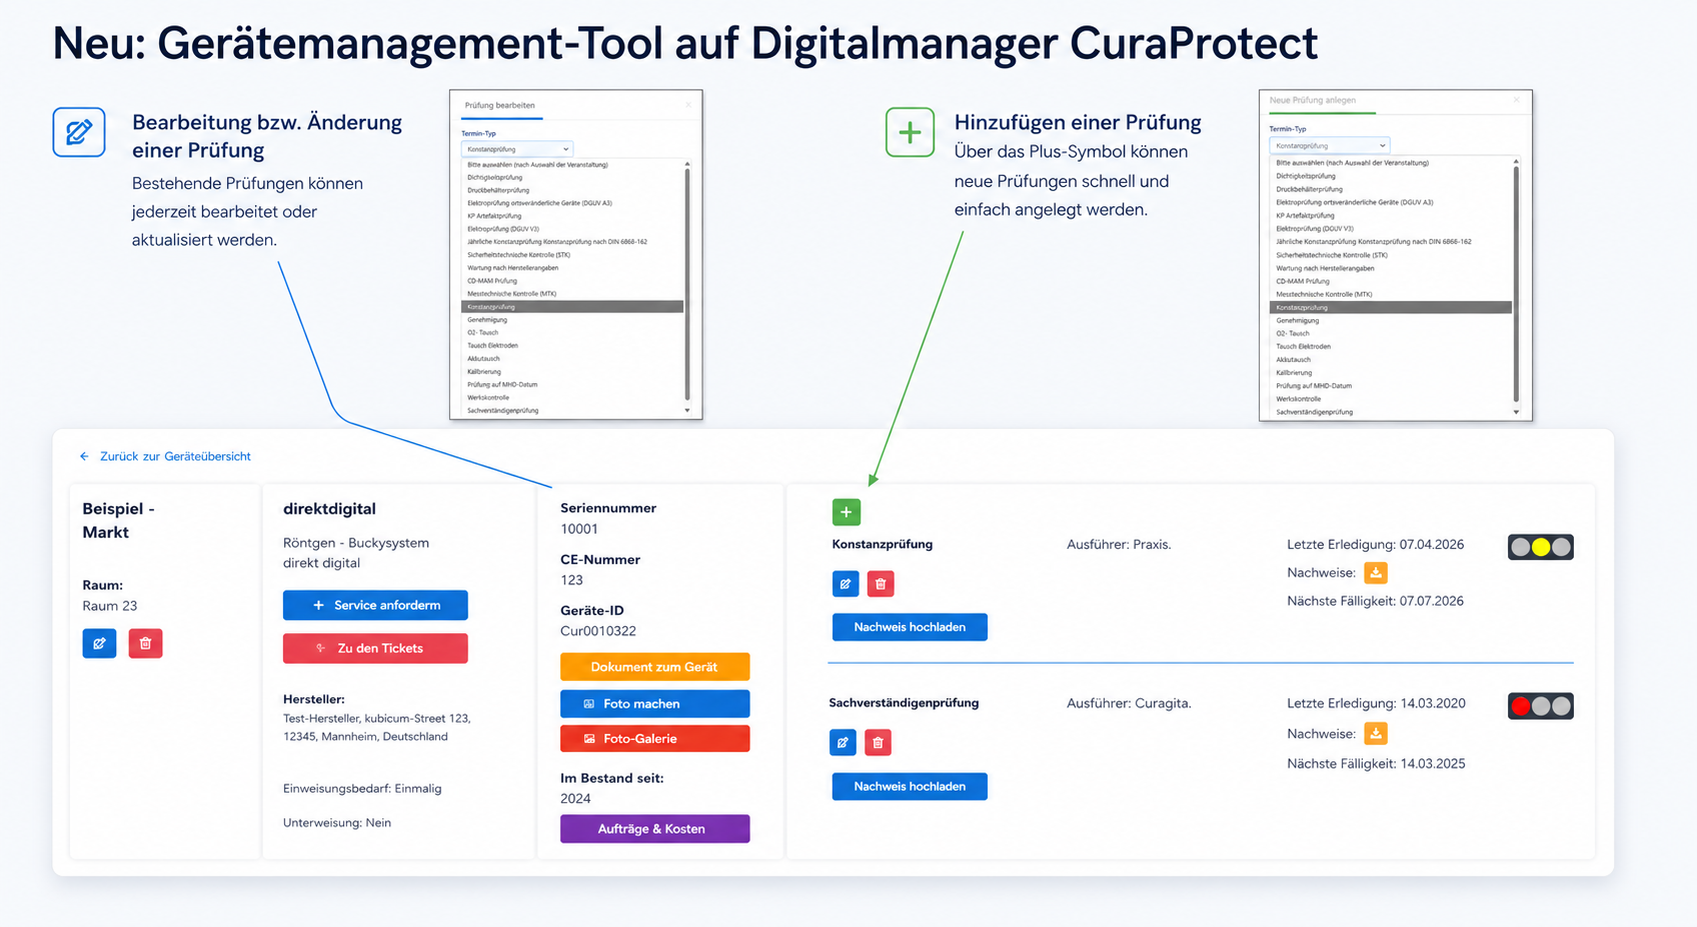Open Termin-Typ dropdown in Neue Prüfung anlegen dialog
This screenshot has width=1697, height=927.
1329,145
